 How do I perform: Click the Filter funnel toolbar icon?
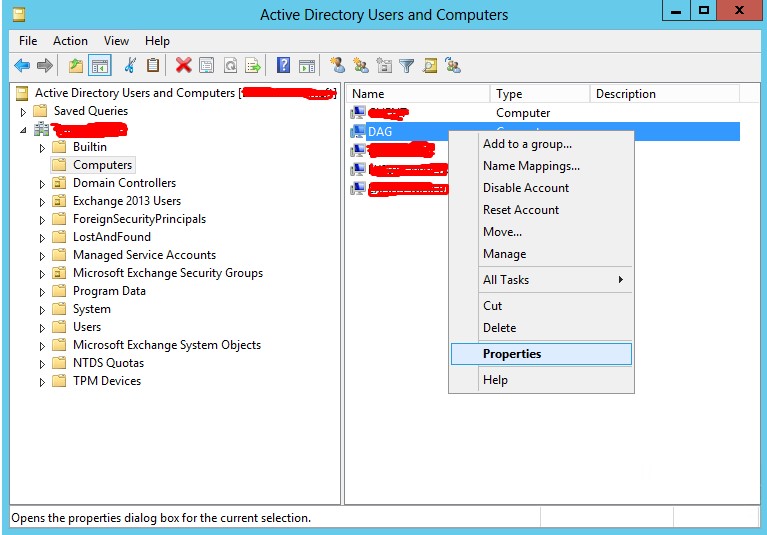(x=407, y=66)
